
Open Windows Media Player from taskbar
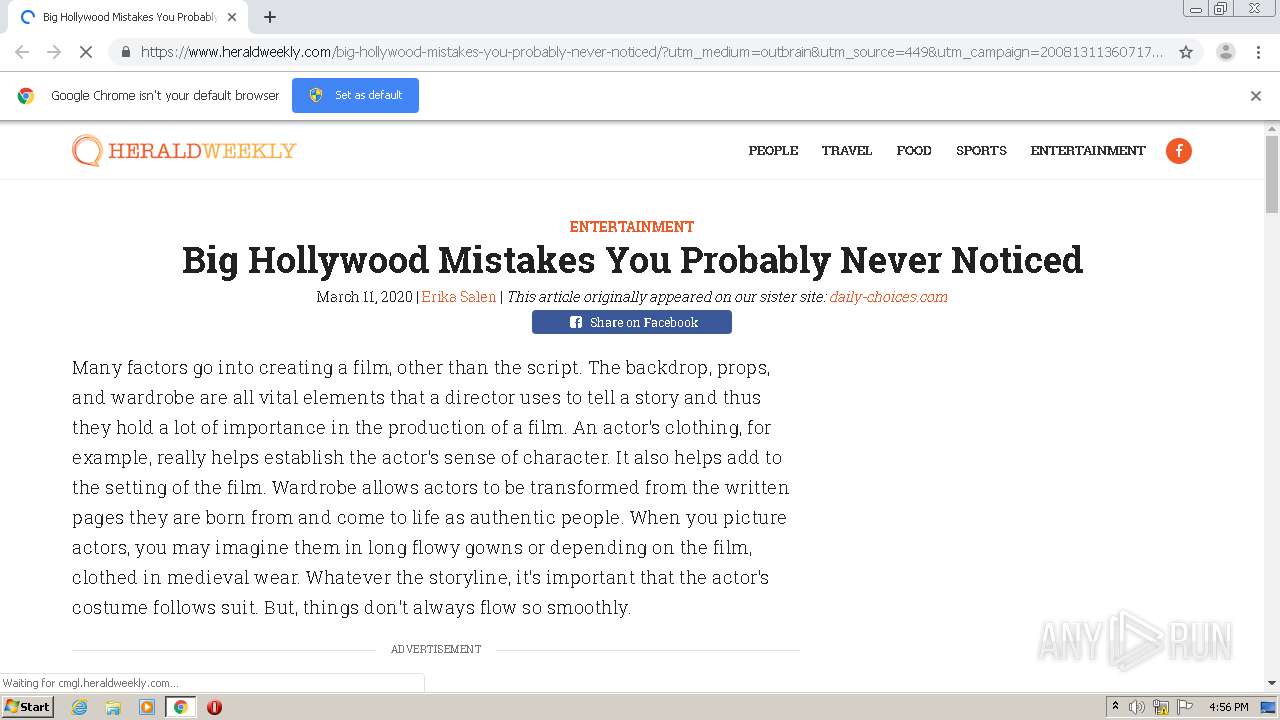click(x=147, y=707)
